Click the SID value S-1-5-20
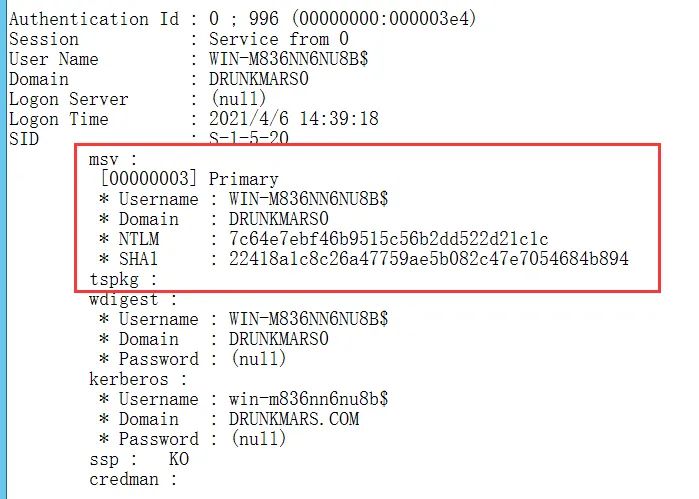Screen dimensions: 699x499 [x=249, y=137]
